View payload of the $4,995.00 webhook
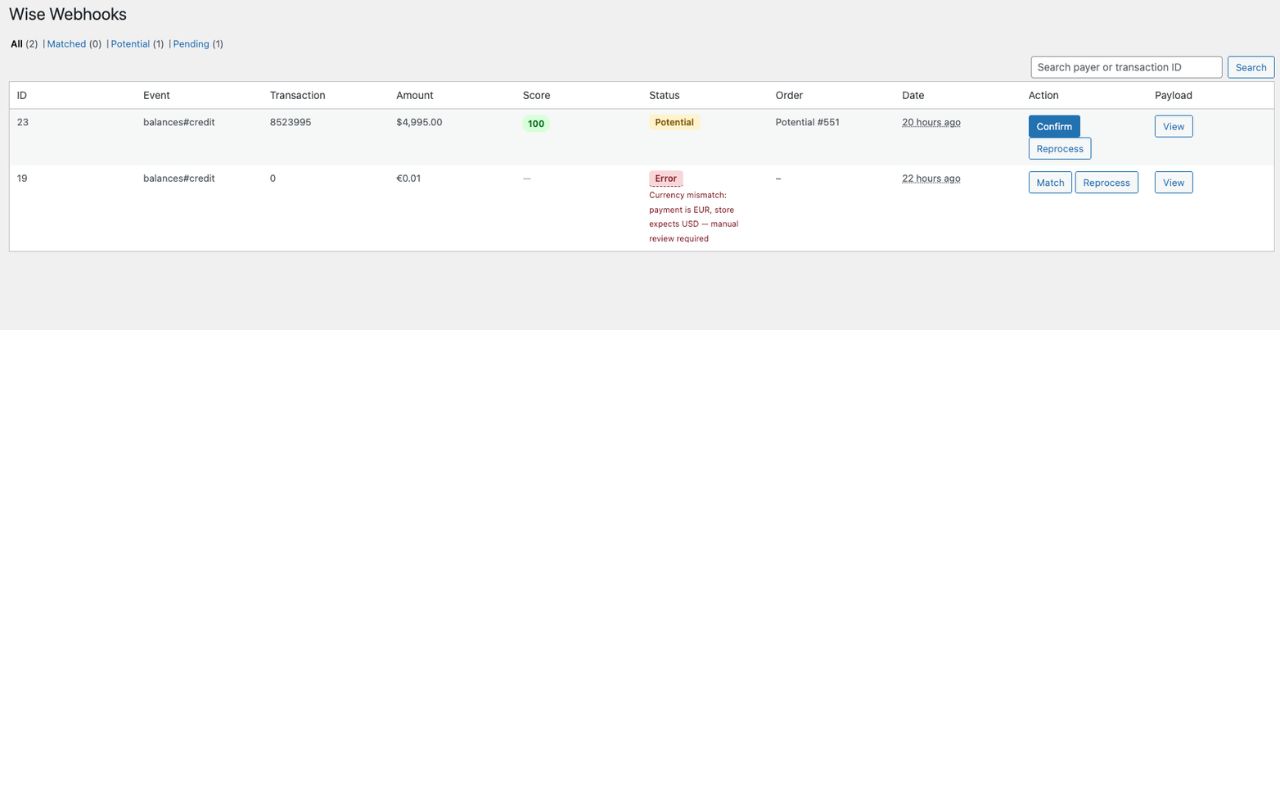Image resolution: width=1280 pixels, height=800 pixels. click(x=1174, y=127)
